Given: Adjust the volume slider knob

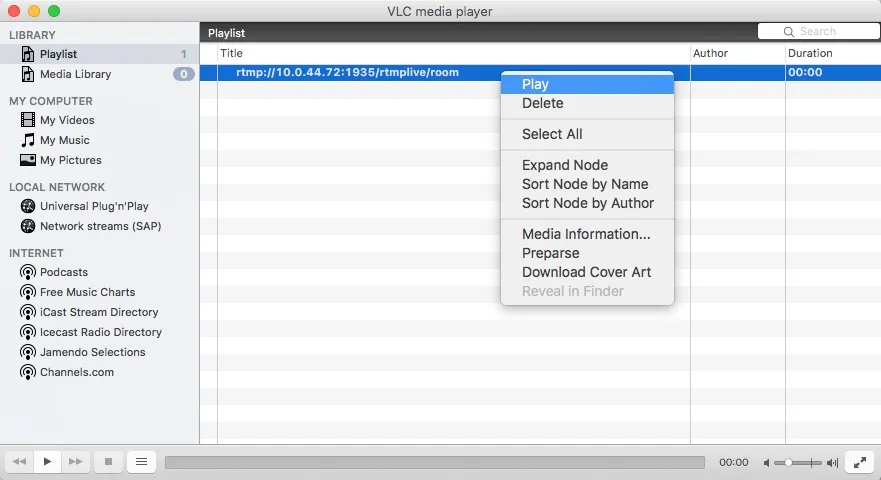Looking at the screenshot, I should (x=788, y=463).
